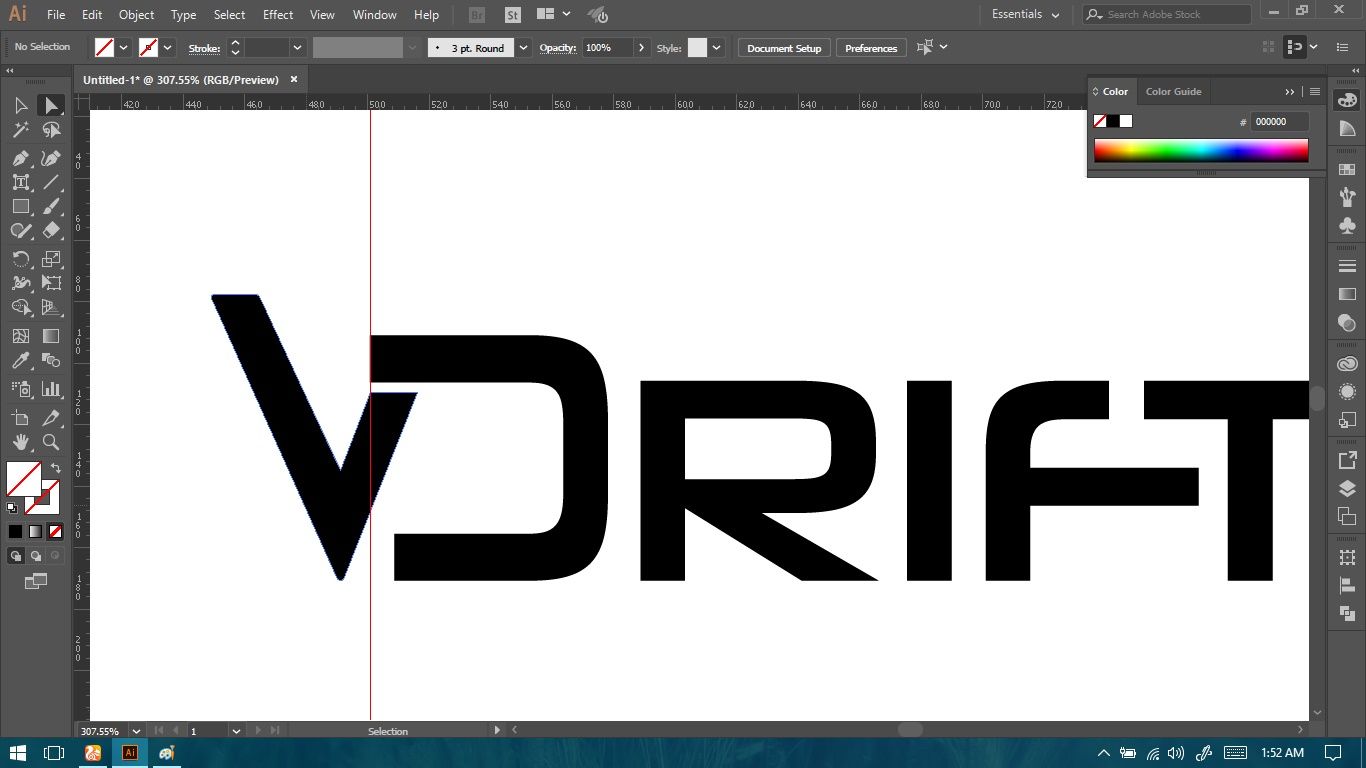Open the stroke weight dropdown
The height and width of the screenshot is (768, 1366).
(297, 47)
